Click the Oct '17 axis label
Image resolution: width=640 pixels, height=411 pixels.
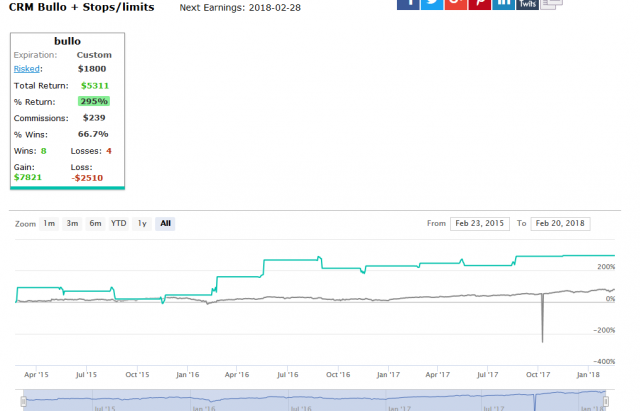click(x=538, y=375)
